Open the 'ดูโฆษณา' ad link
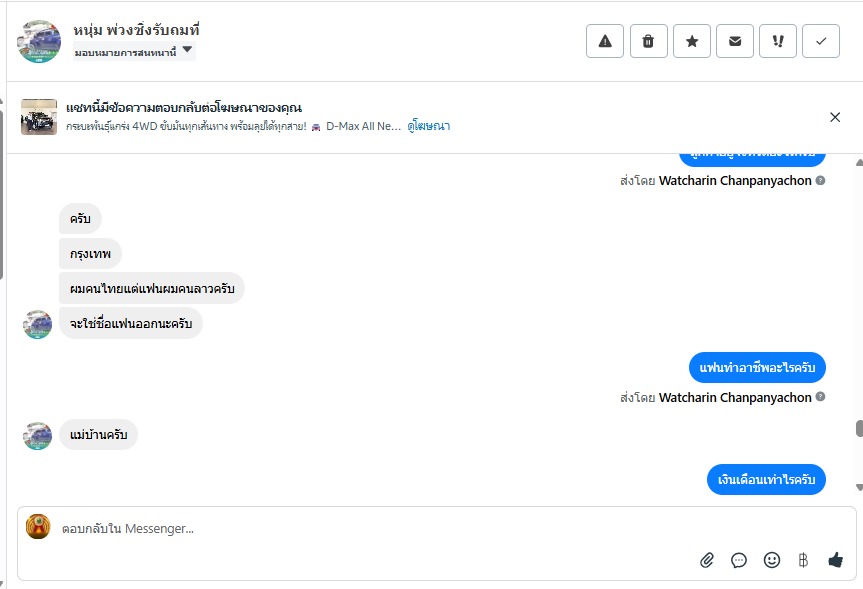863x589 pixels. [x=428, y=127]
